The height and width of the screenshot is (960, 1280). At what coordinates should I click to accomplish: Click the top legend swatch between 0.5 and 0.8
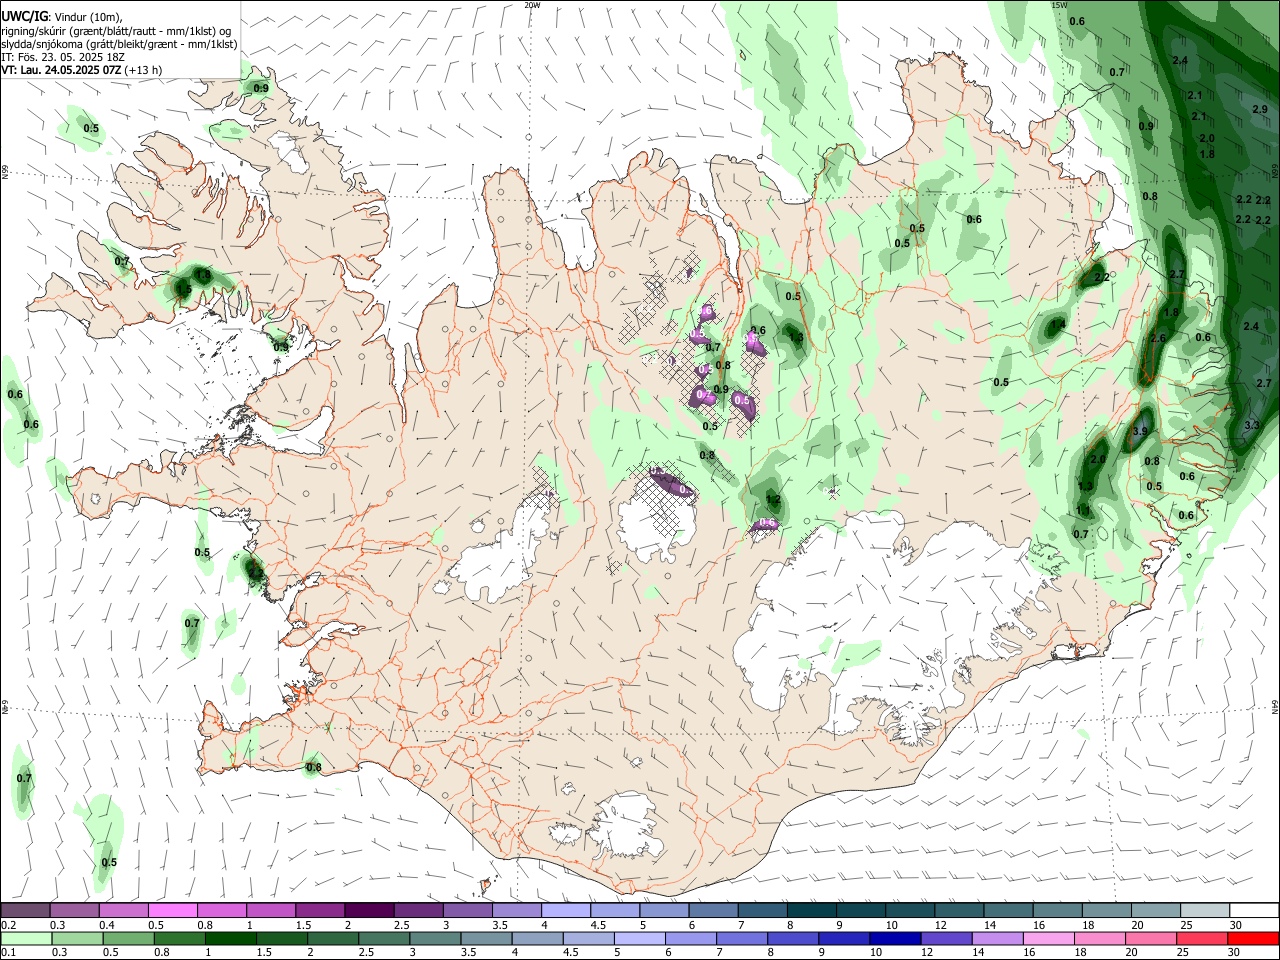(172, 910)
